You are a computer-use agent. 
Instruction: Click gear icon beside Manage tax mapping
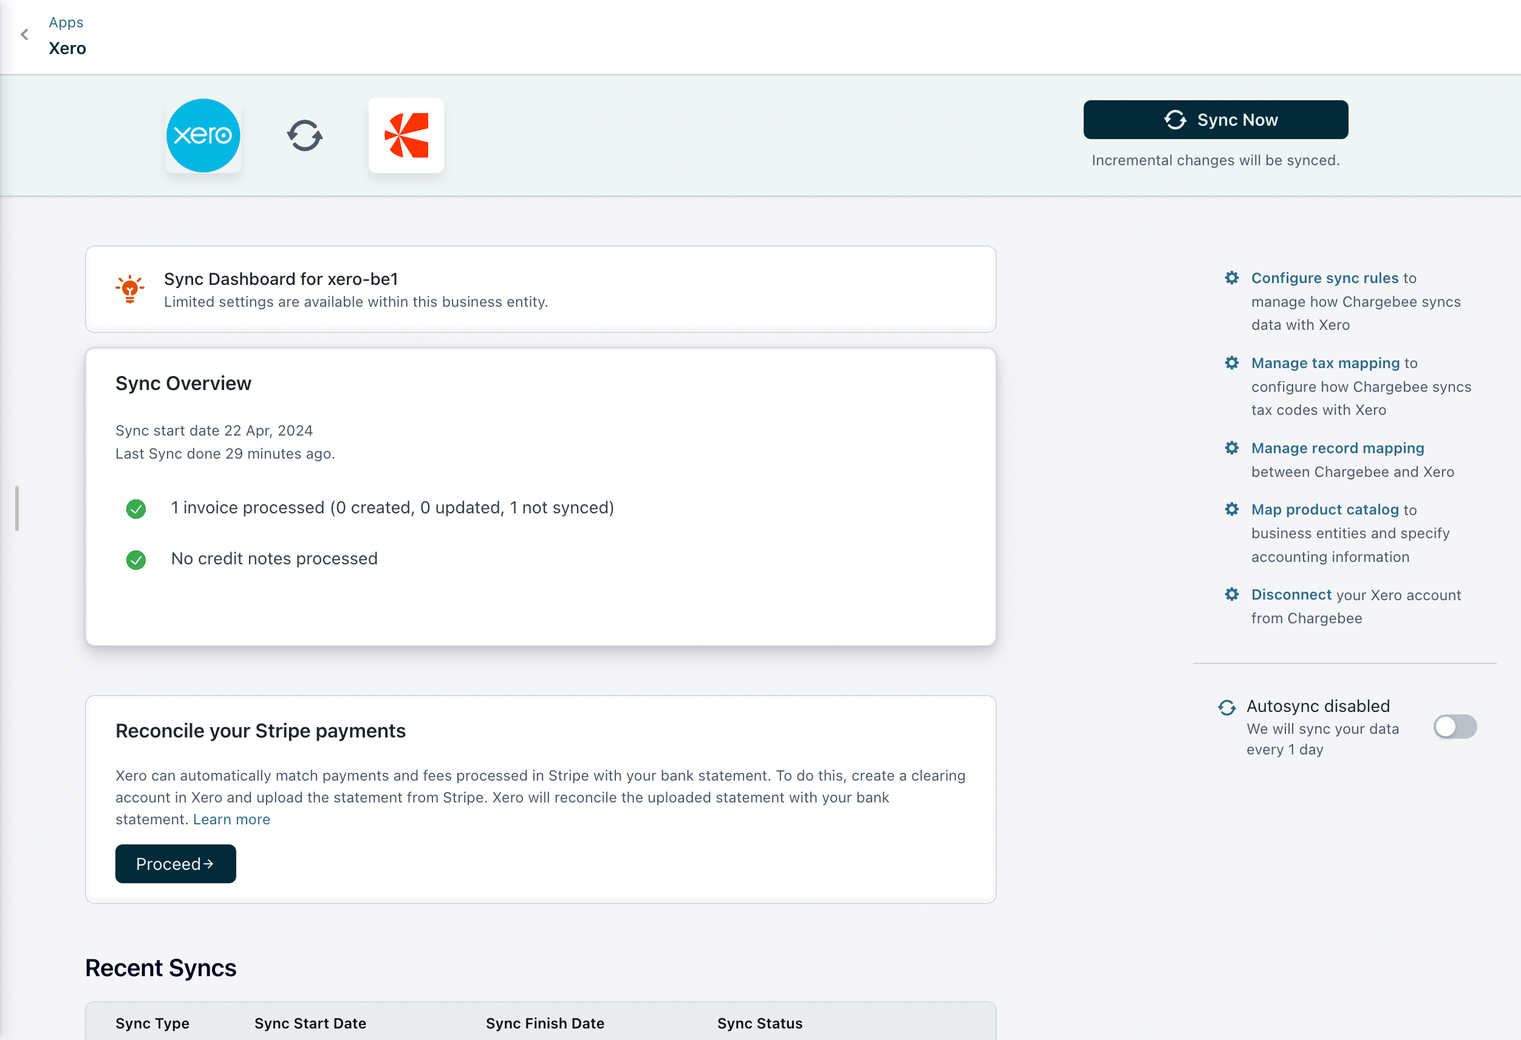[x=1232, y=363]
